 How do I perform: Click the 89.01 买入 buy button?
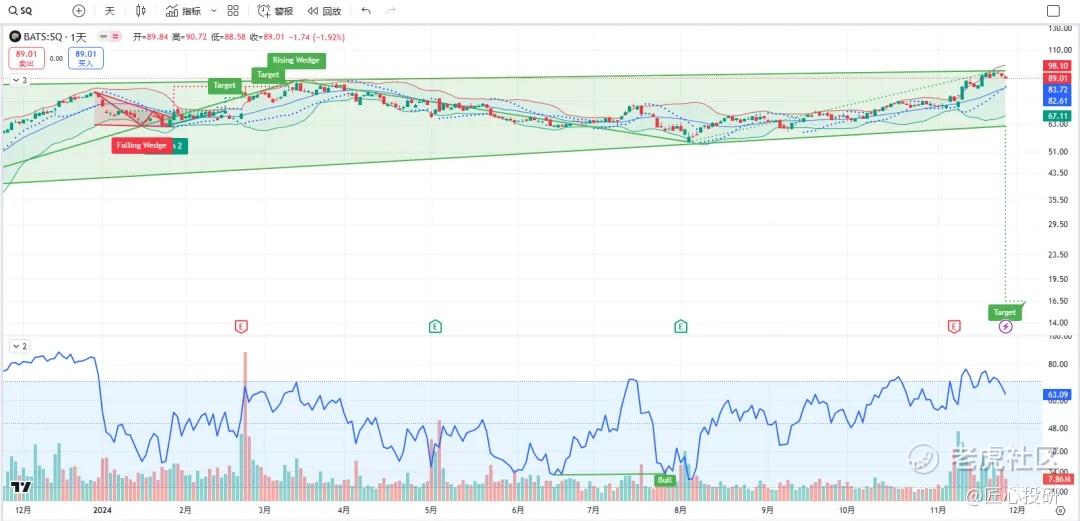(x=85, y=58)
